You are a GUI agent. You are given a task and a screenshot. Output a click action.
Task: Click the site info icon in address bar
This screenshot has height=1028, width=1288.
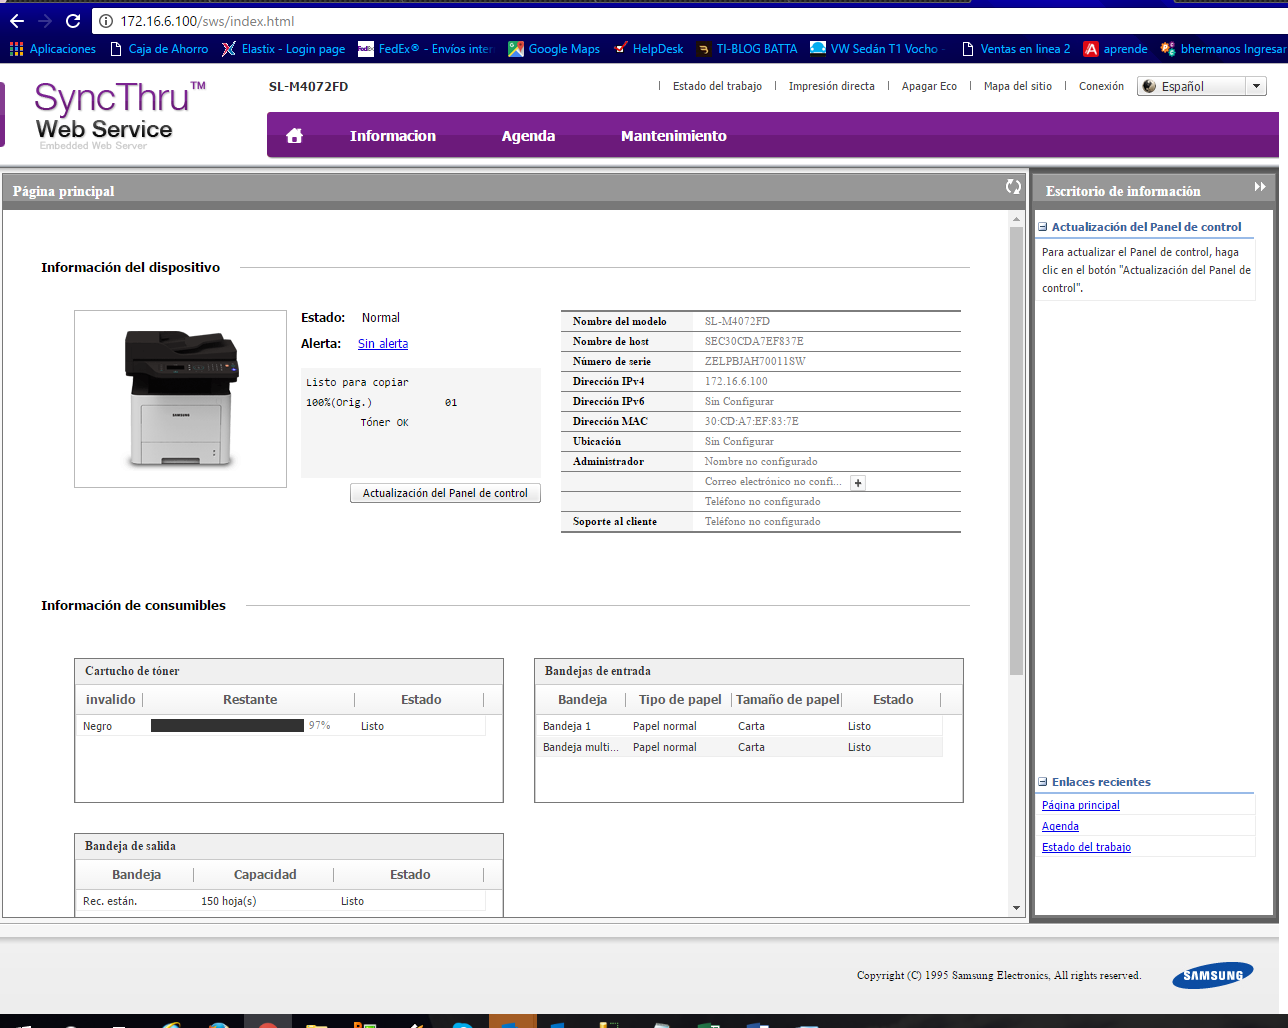click(x=106, y=21)
